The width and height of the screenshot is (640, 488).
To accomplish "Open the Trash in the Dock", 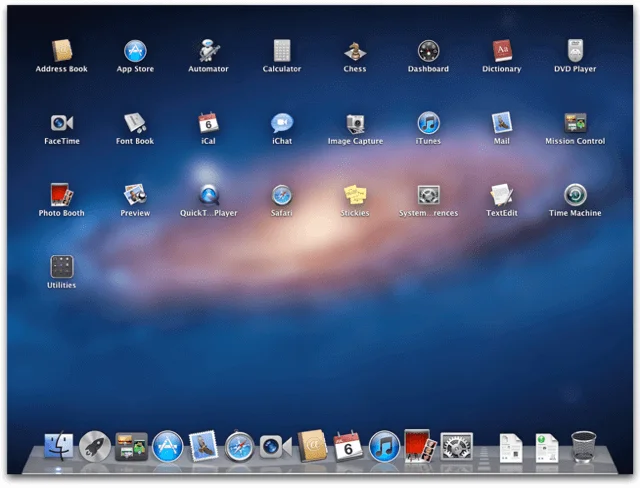I will coord(584,446).
